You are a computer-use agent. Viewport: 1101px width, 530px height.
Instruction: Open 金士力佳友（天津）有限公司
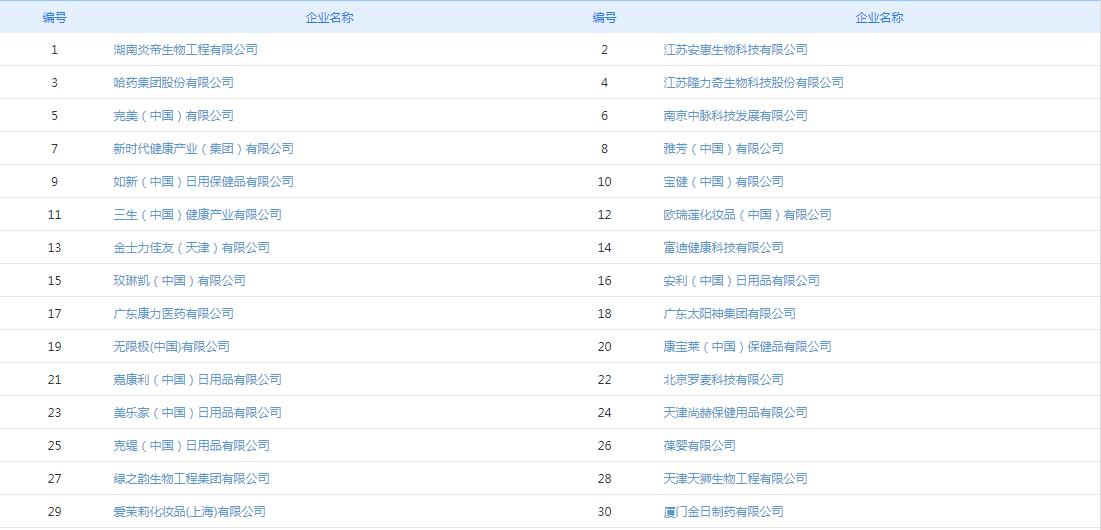[x=192, y=248]
